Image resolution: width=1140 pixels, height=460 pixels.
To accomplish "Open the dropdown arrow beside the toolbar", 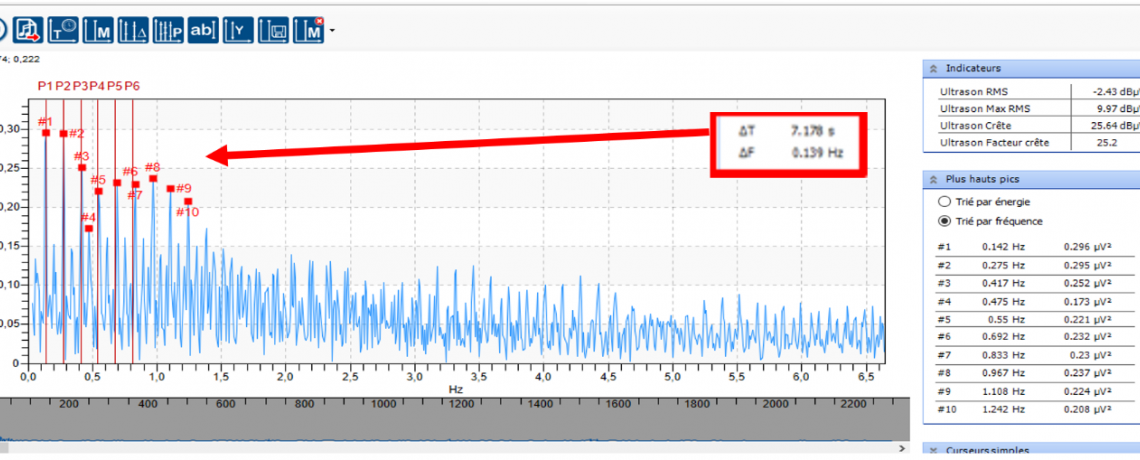I will (x=332, y=31).
